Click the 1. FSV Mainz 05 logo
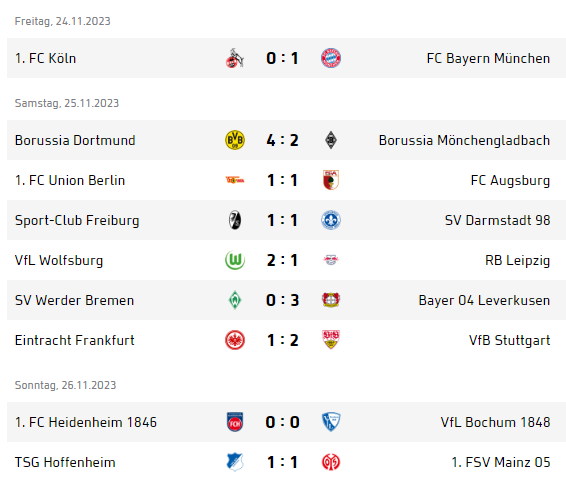This screenshot has width=566, height=484. (331, 462)
